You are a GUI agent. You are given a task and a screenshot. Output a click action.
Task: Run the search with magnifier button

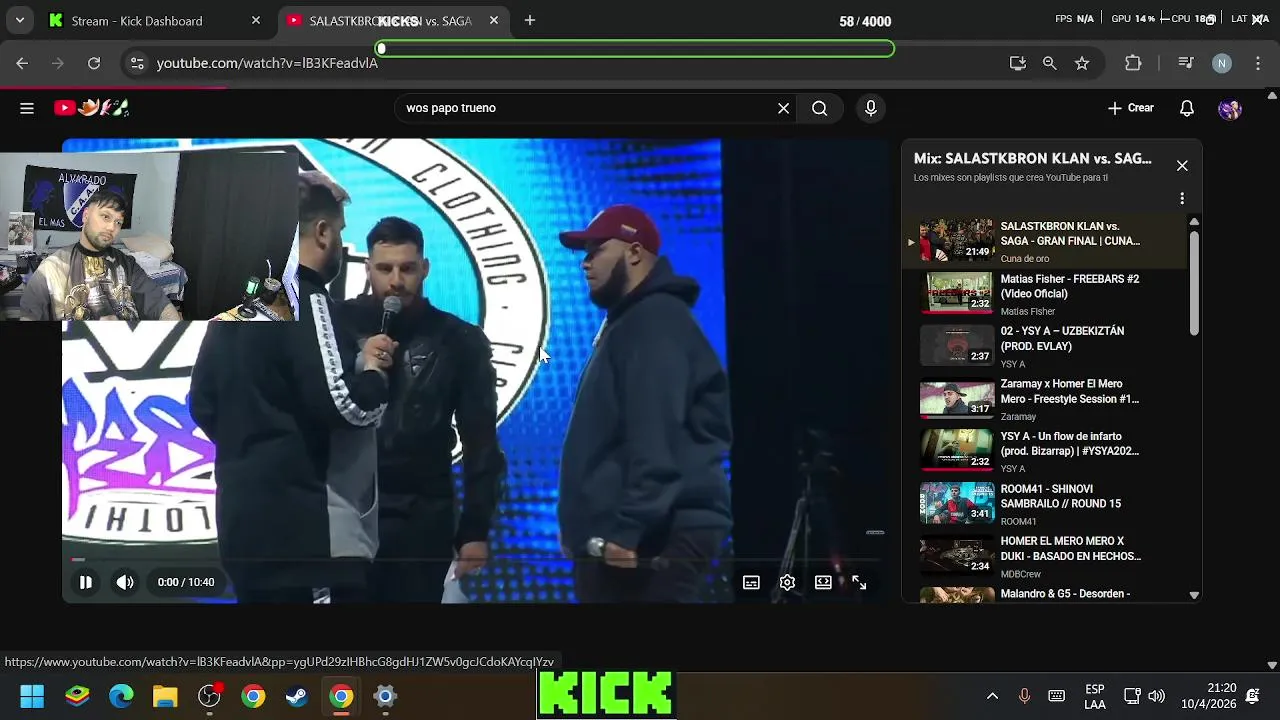(819, 108)
